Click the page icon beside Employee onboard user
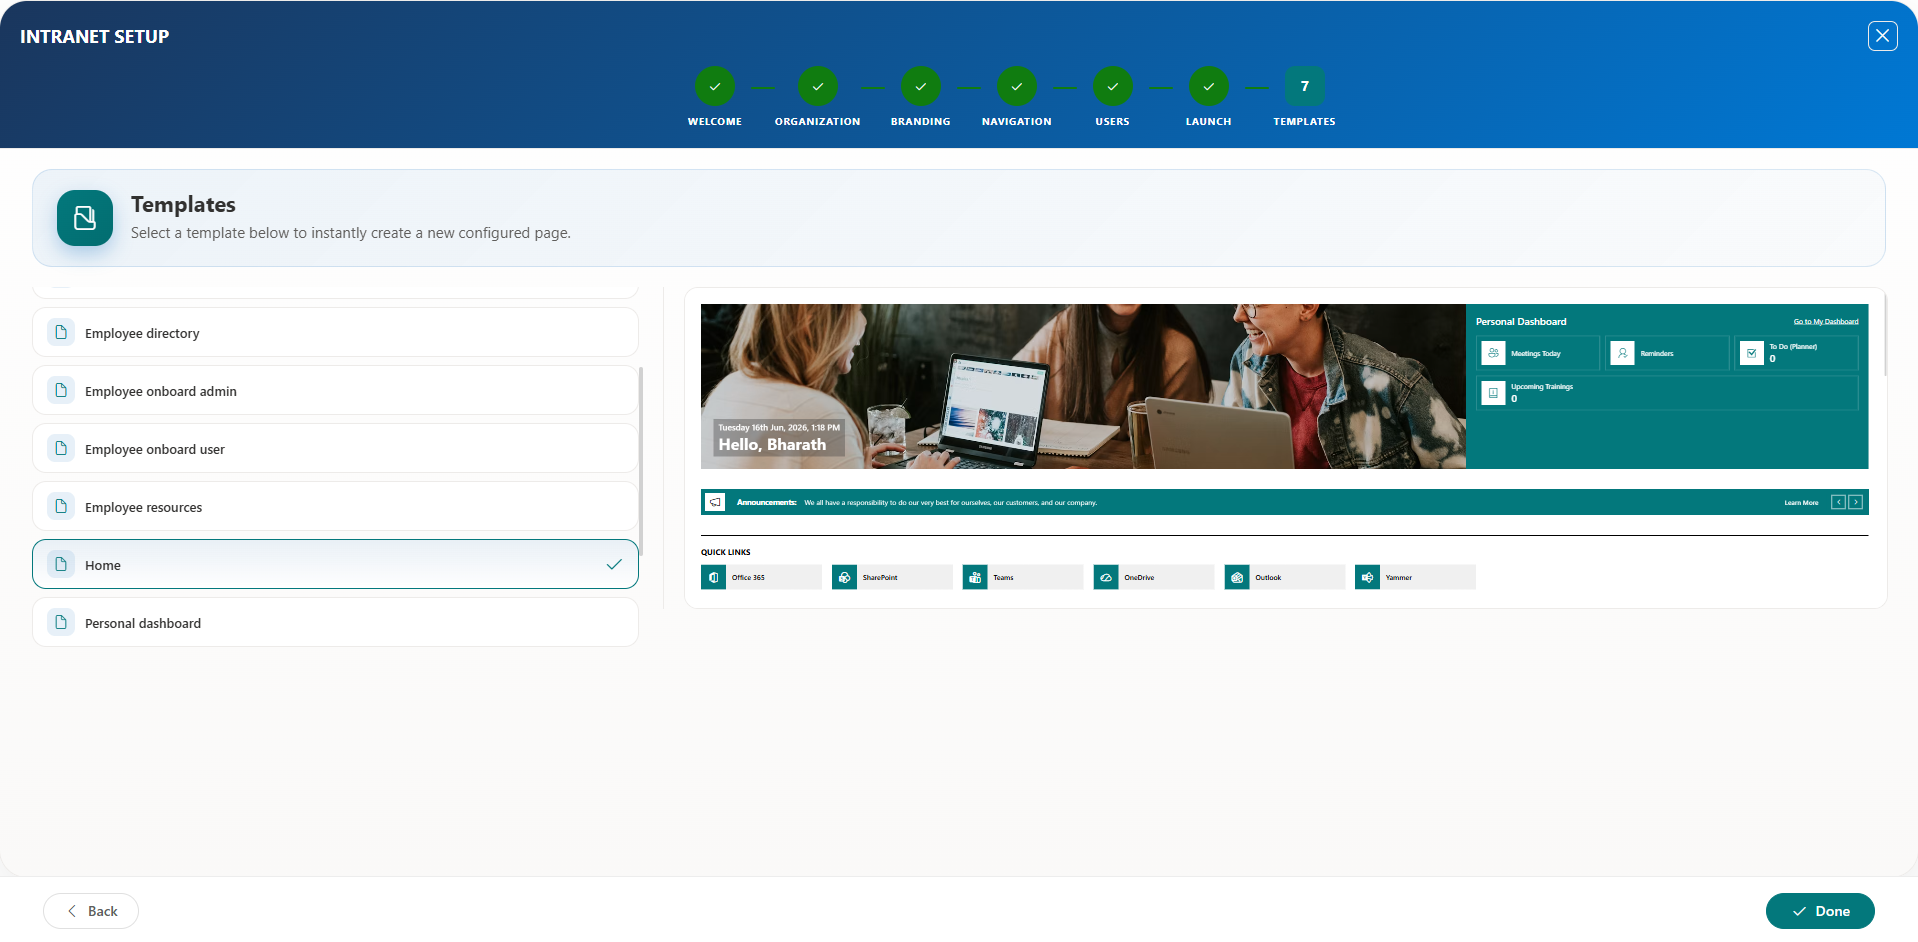This screenshot has width=1918, height=942. (x=61, y=448)
